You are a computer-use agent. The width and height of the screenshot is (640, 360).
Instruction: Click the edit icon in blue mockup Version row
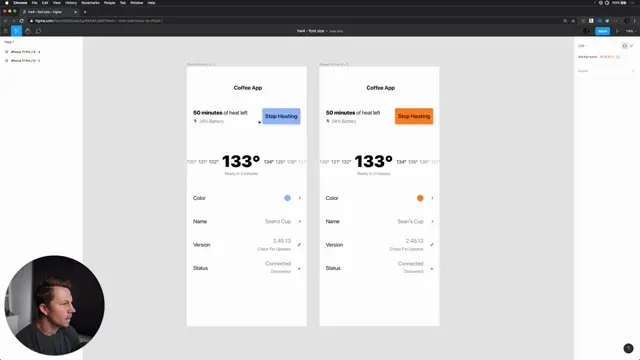[299, 245]
